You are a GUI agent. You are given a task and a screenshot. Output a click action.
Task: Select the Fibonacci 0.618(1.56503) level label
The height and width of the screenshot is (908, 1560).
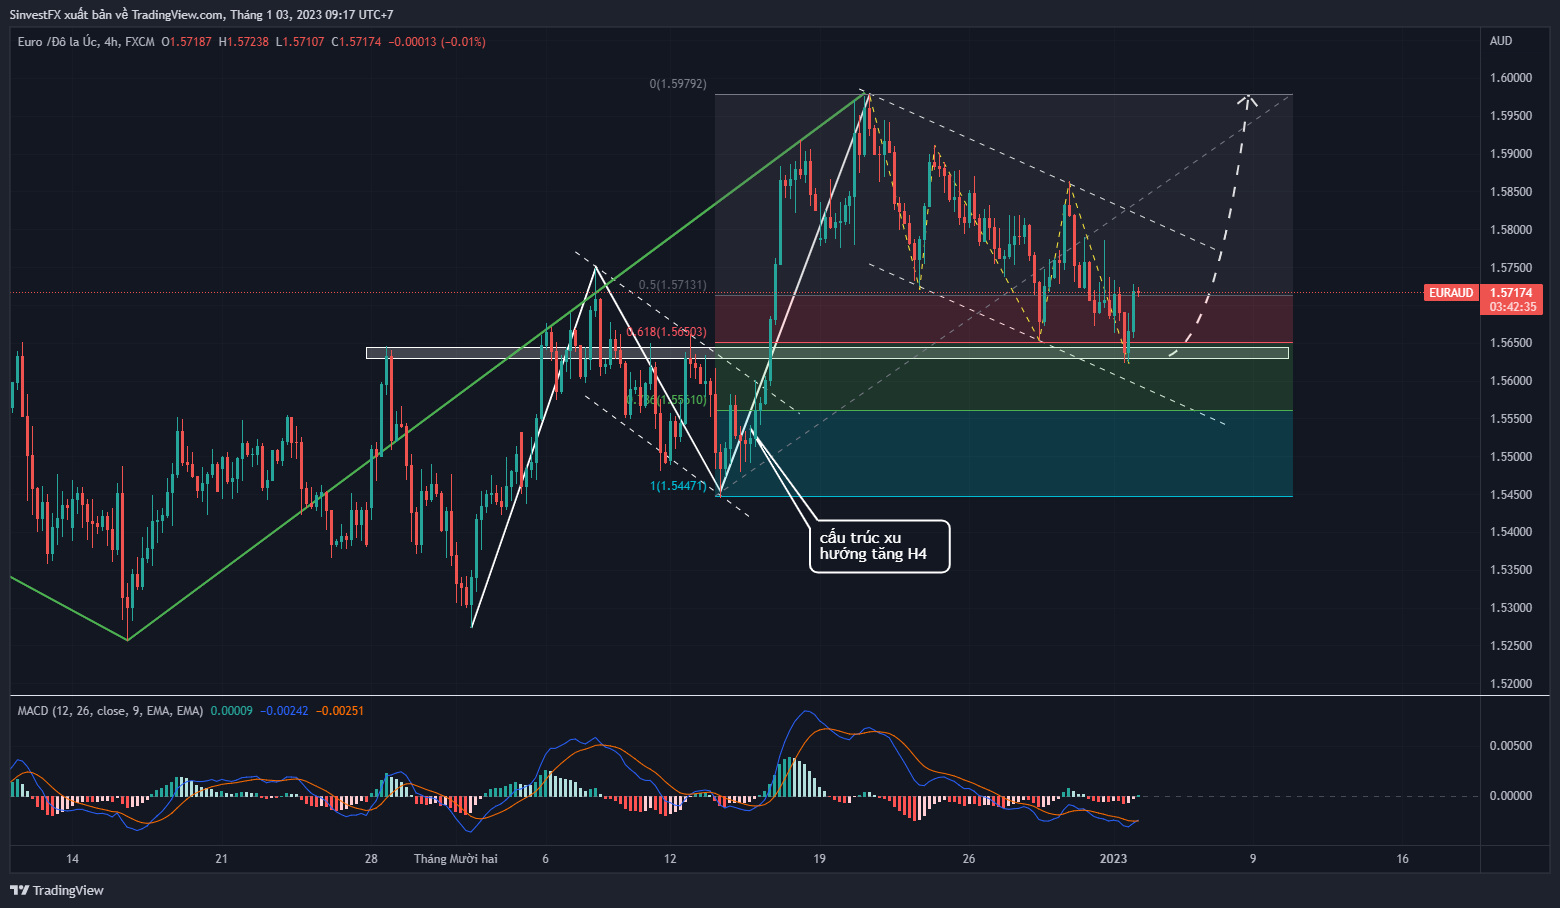[668, 332]
